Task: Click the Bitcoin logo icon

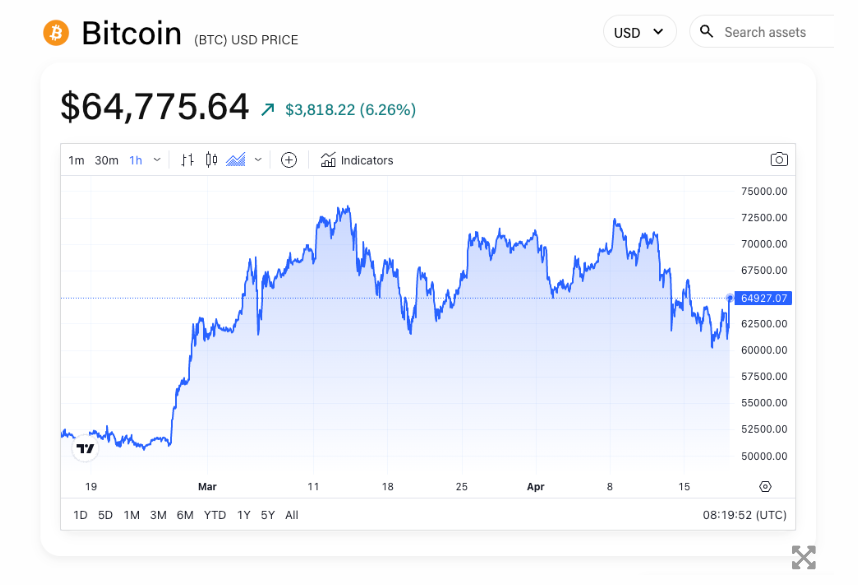Action: tap(56, 33)
